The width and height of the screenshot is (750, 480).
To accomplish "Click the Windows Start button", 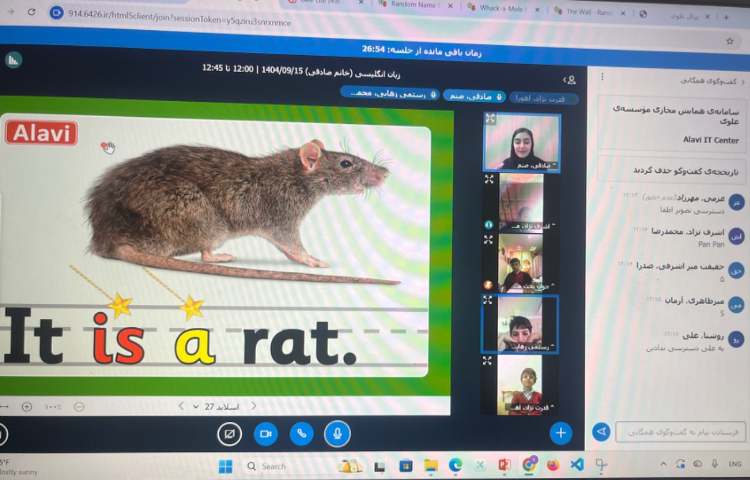I will pos(225,465).
